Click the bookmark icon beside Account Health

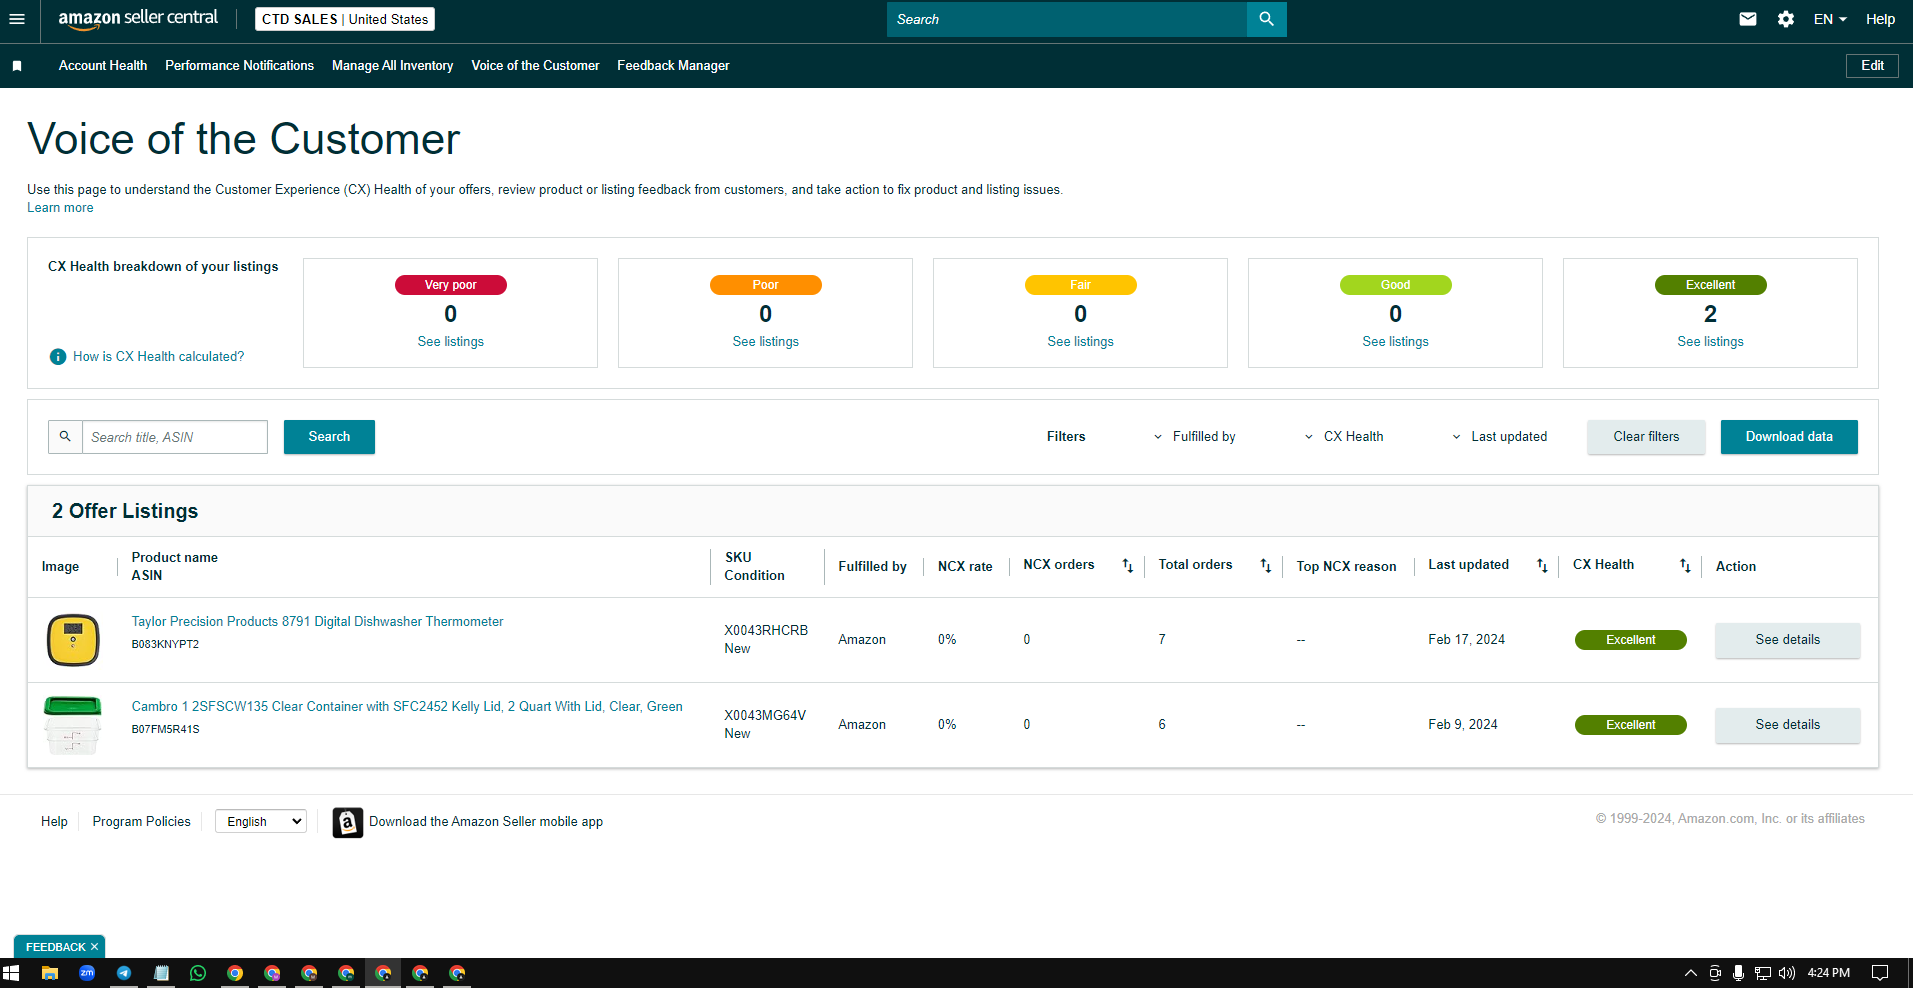17,66
